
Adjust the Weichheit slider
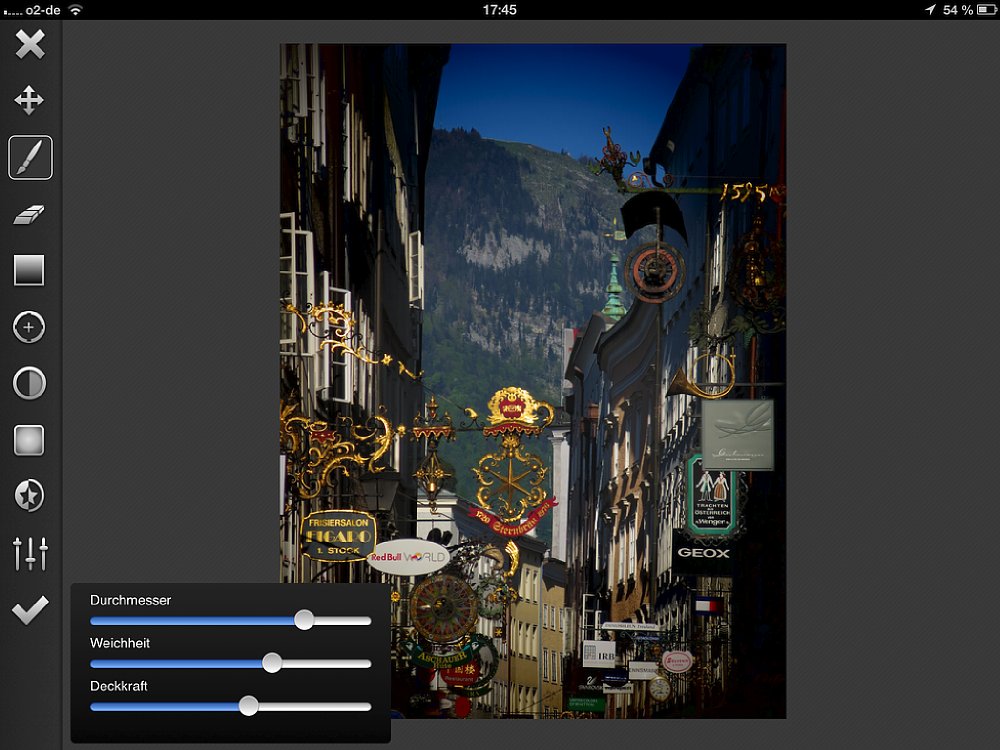pyautogui.click(x=230, y=663)
